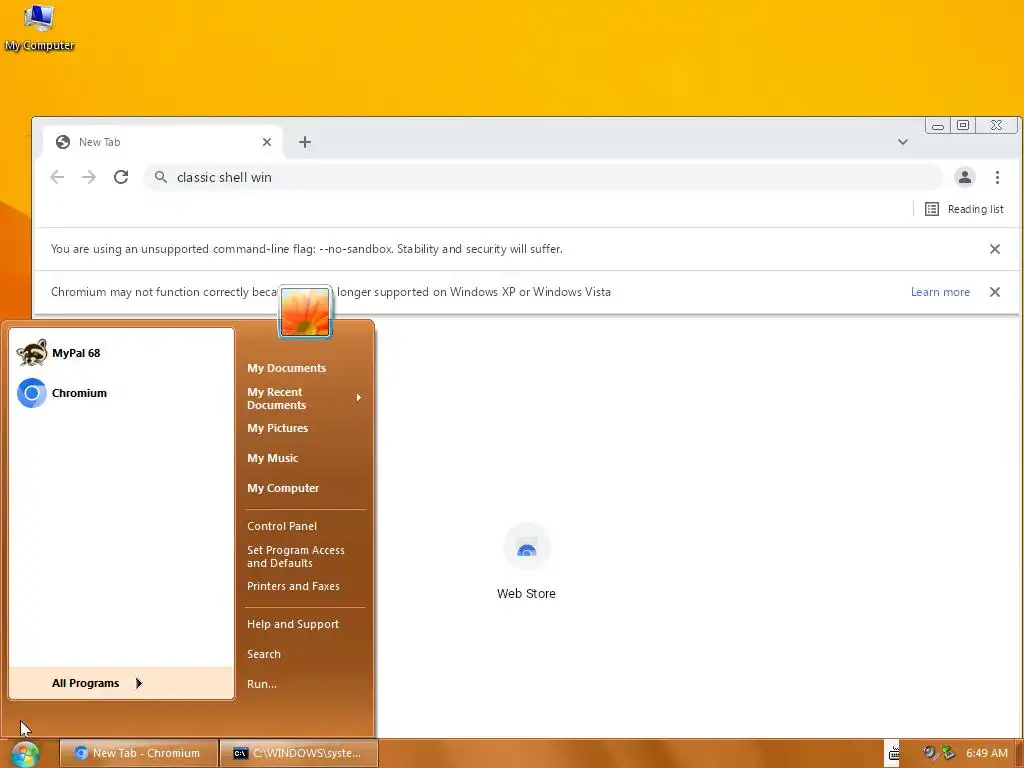Switch to New Tab - Chromium taskbar button

point(138,753)
